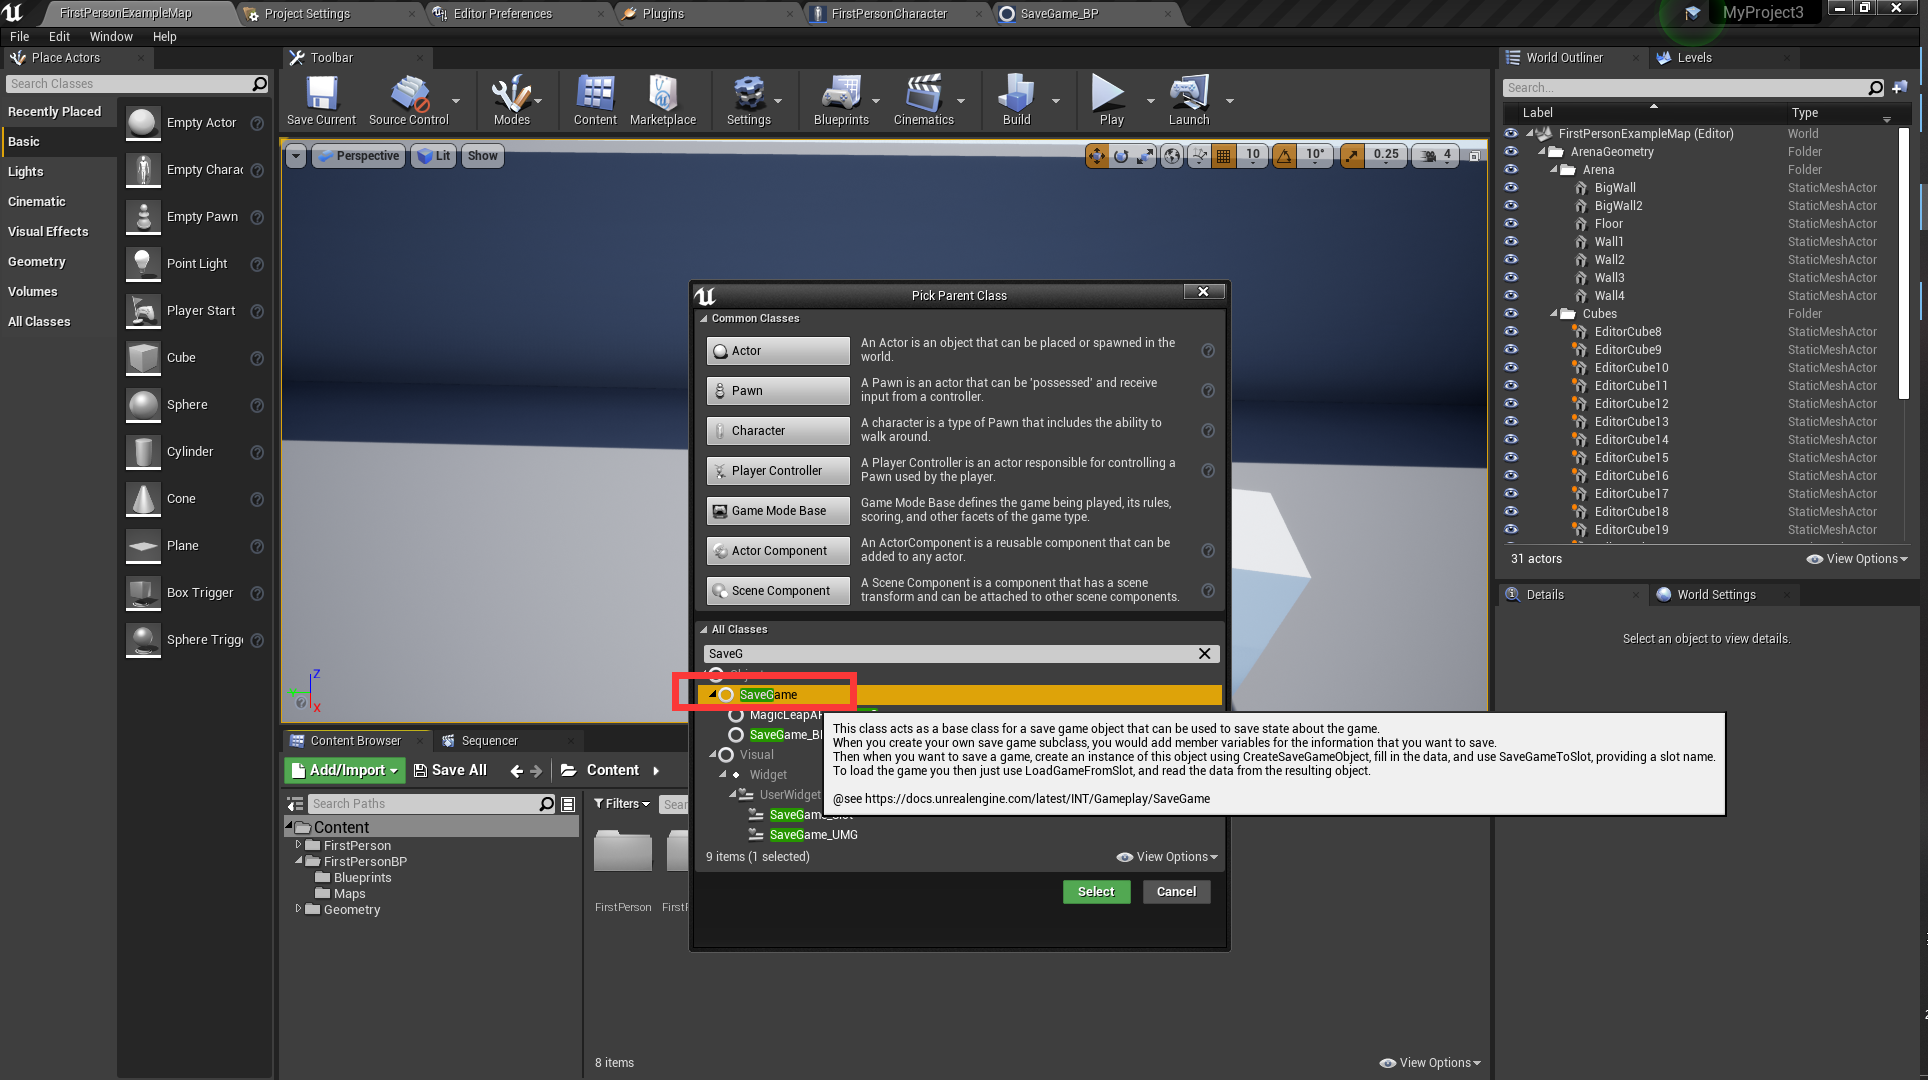Image resolution: width=1928 pixels, height=1080 pixels.
Task: Toggle visibility of the BigWall actor
Action: pyautogui.click(x=1510, y=188)
